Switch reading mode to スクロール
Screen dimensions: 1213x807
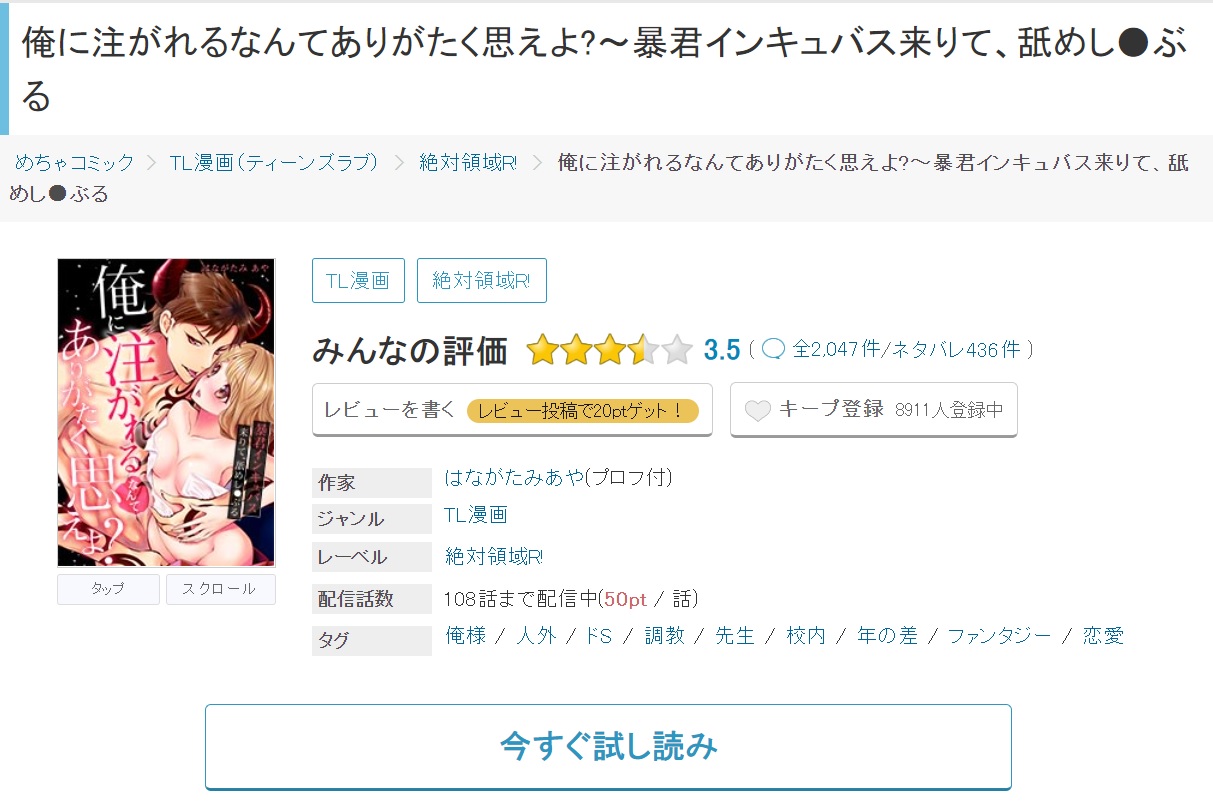click(220, 589)
